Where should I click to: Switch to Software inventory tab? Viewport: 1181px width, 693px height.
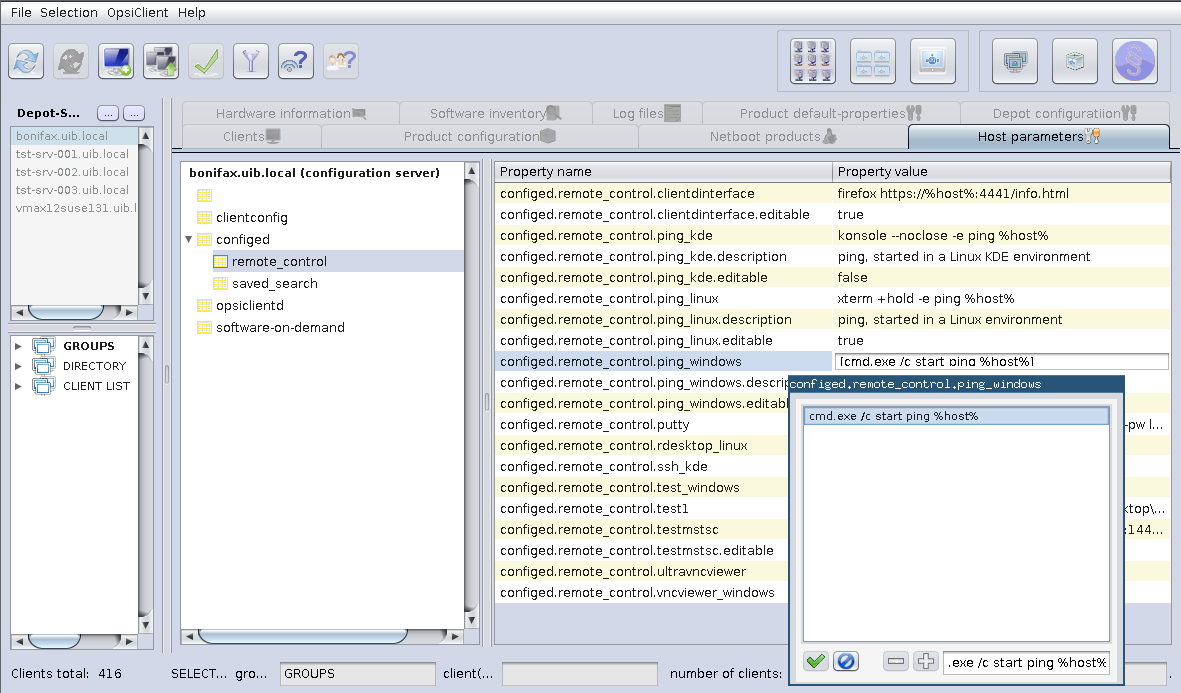[495, 113]
